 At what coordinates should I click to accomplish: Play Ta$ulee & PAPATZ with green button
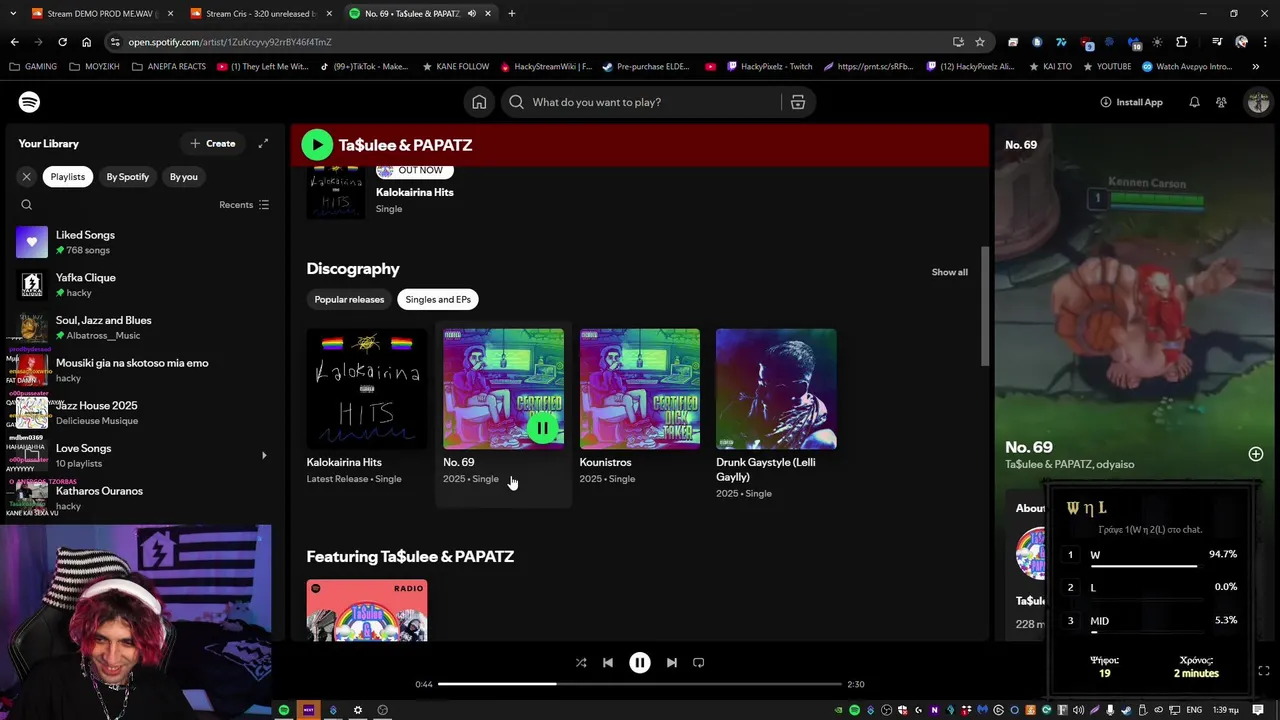pos(317,145)
